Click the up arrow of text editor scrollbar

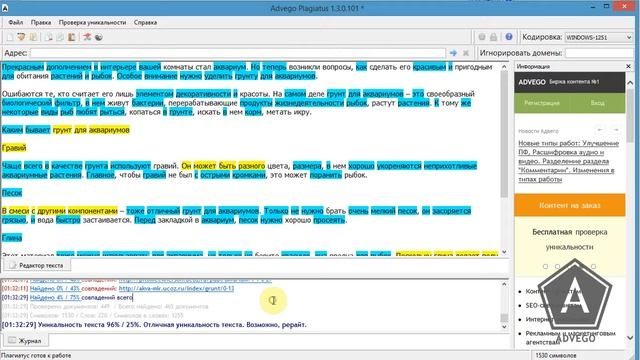(504, 67)
